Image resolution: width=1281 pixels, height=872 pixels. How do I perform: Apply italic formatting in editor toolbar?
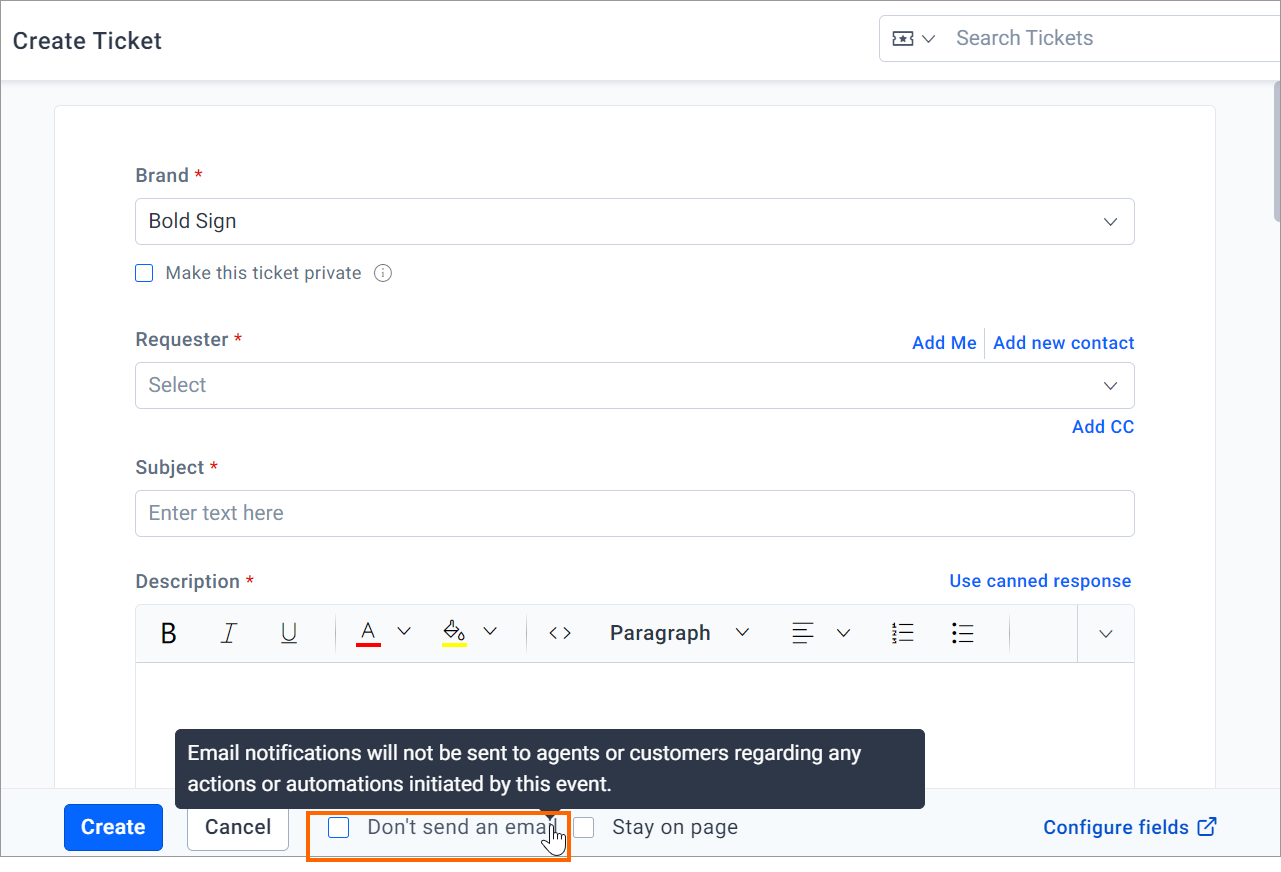[229, 633]
